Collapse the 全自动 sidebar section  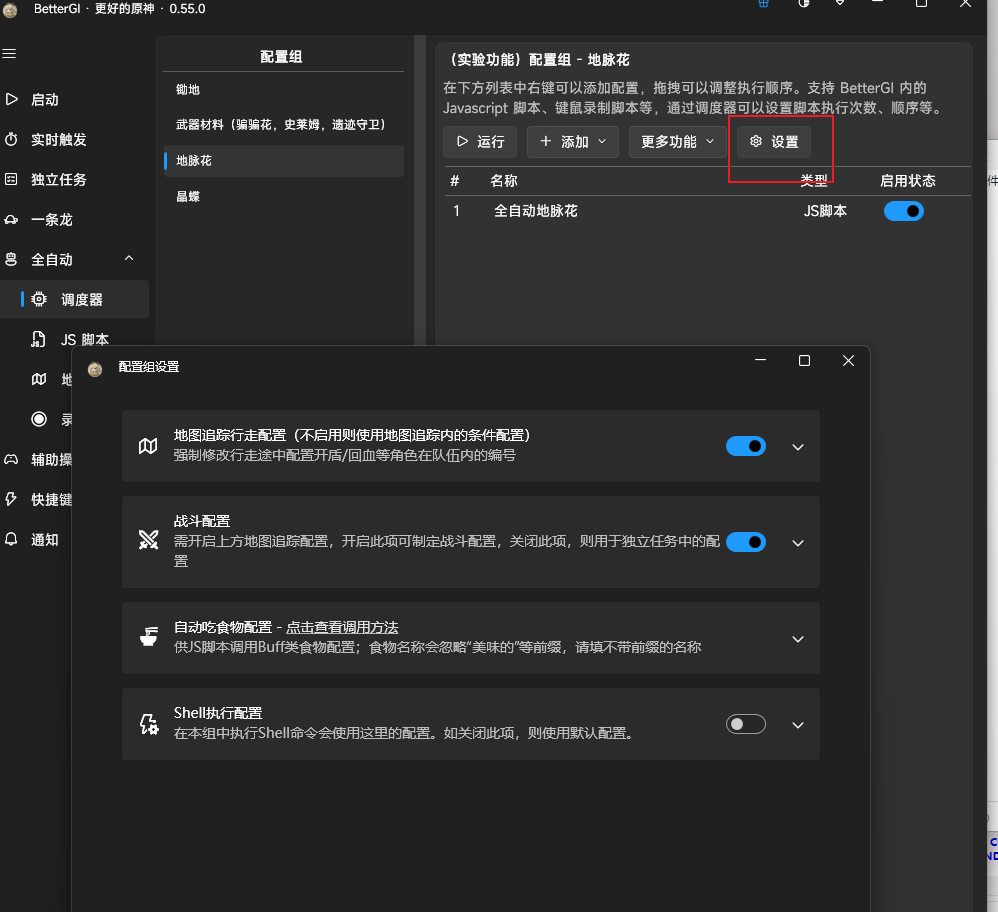tap(128, 258)
